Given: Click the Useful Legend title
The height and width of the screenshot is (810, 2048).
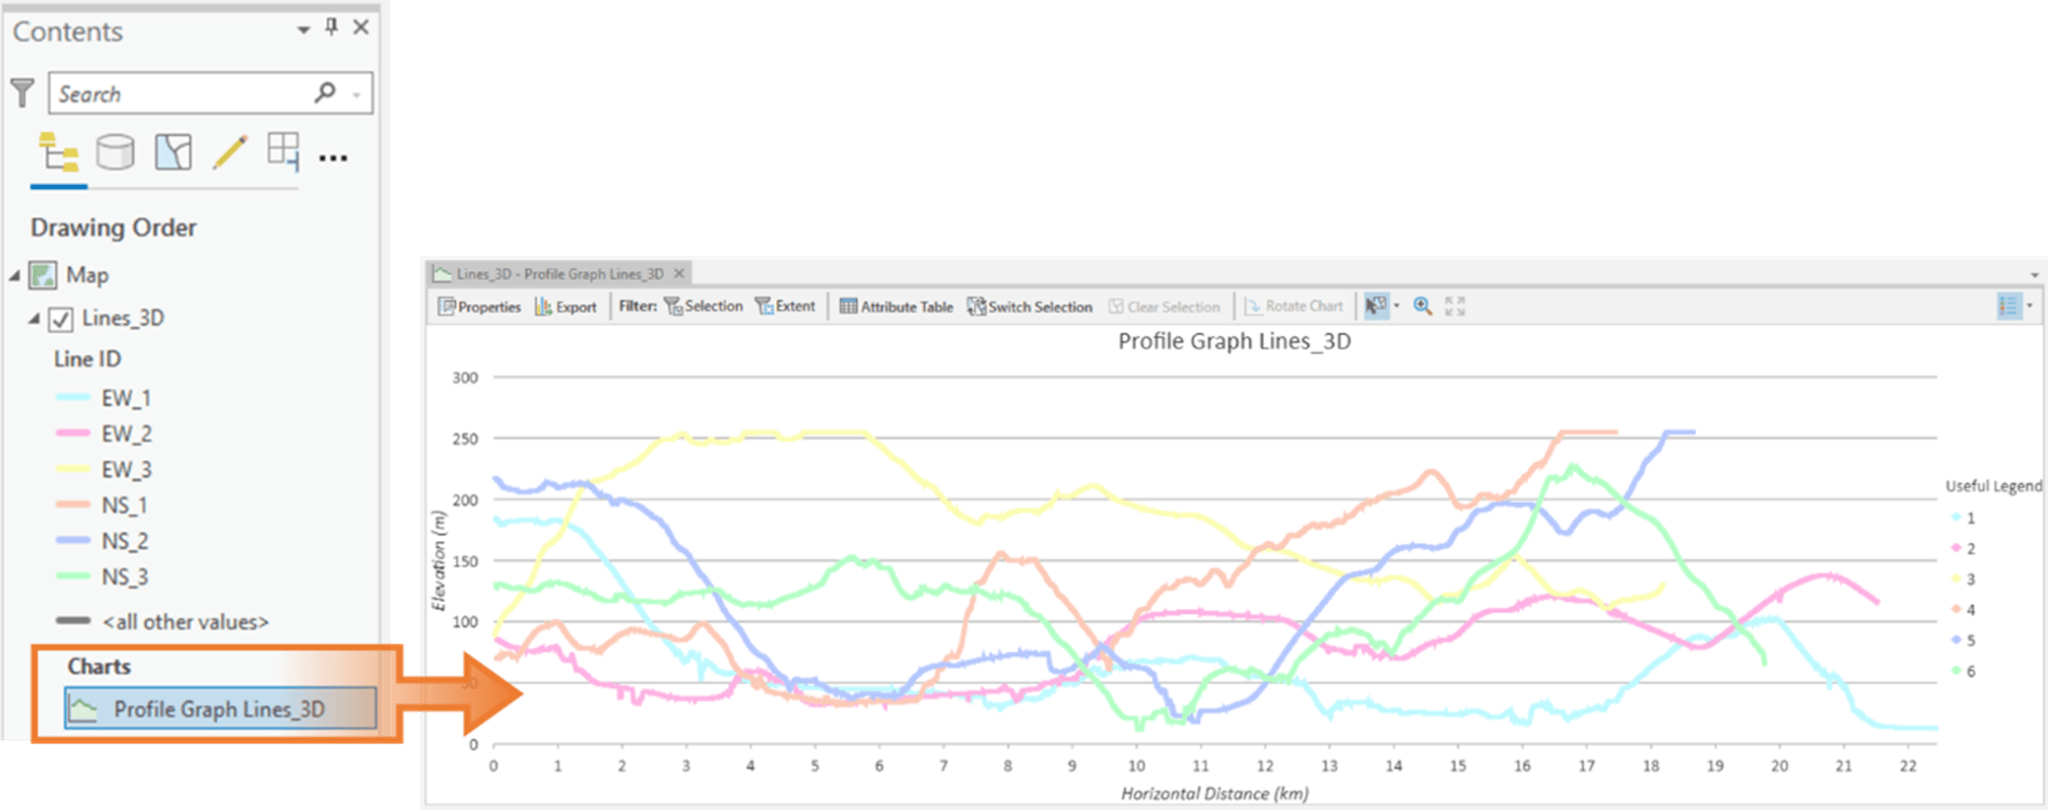Looking at the screenshot, I should (1993, 486).
